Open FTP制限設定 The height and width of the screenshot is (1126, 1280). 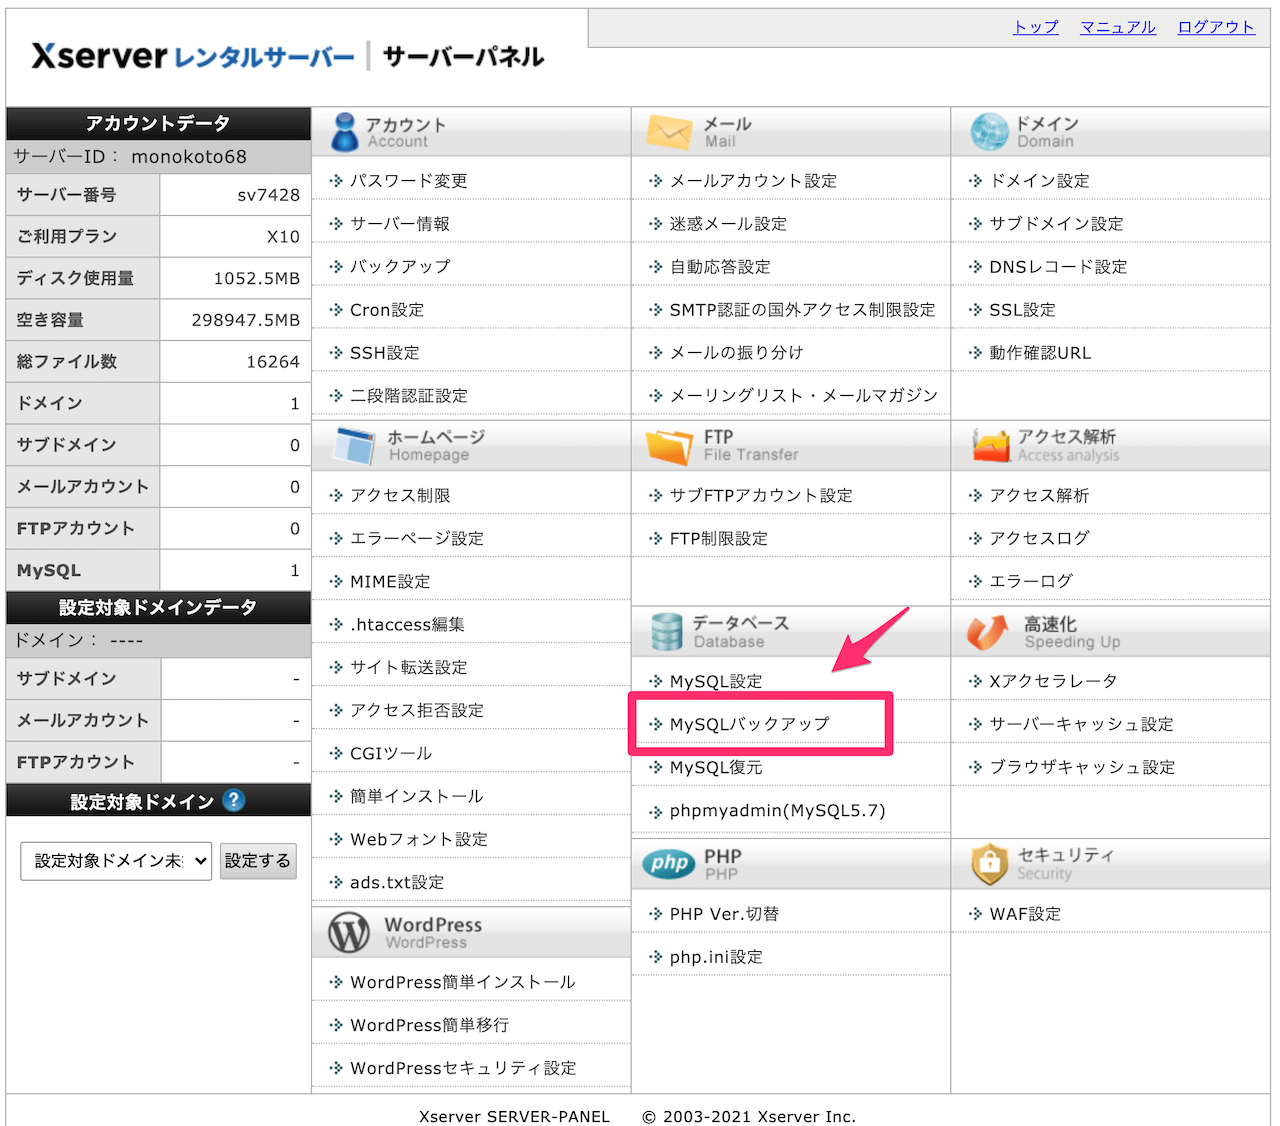(719, 539)
